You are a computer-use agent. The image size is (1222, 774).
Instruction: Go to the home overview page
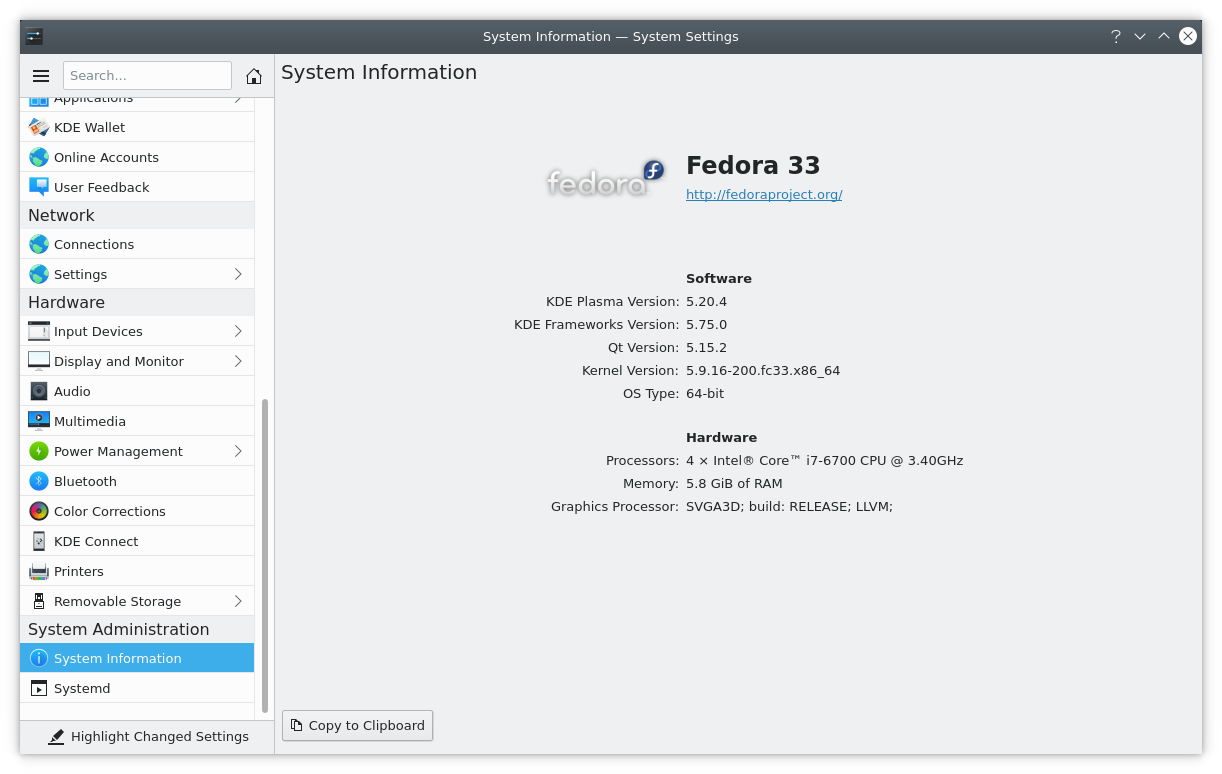click(x=254, y=76)
